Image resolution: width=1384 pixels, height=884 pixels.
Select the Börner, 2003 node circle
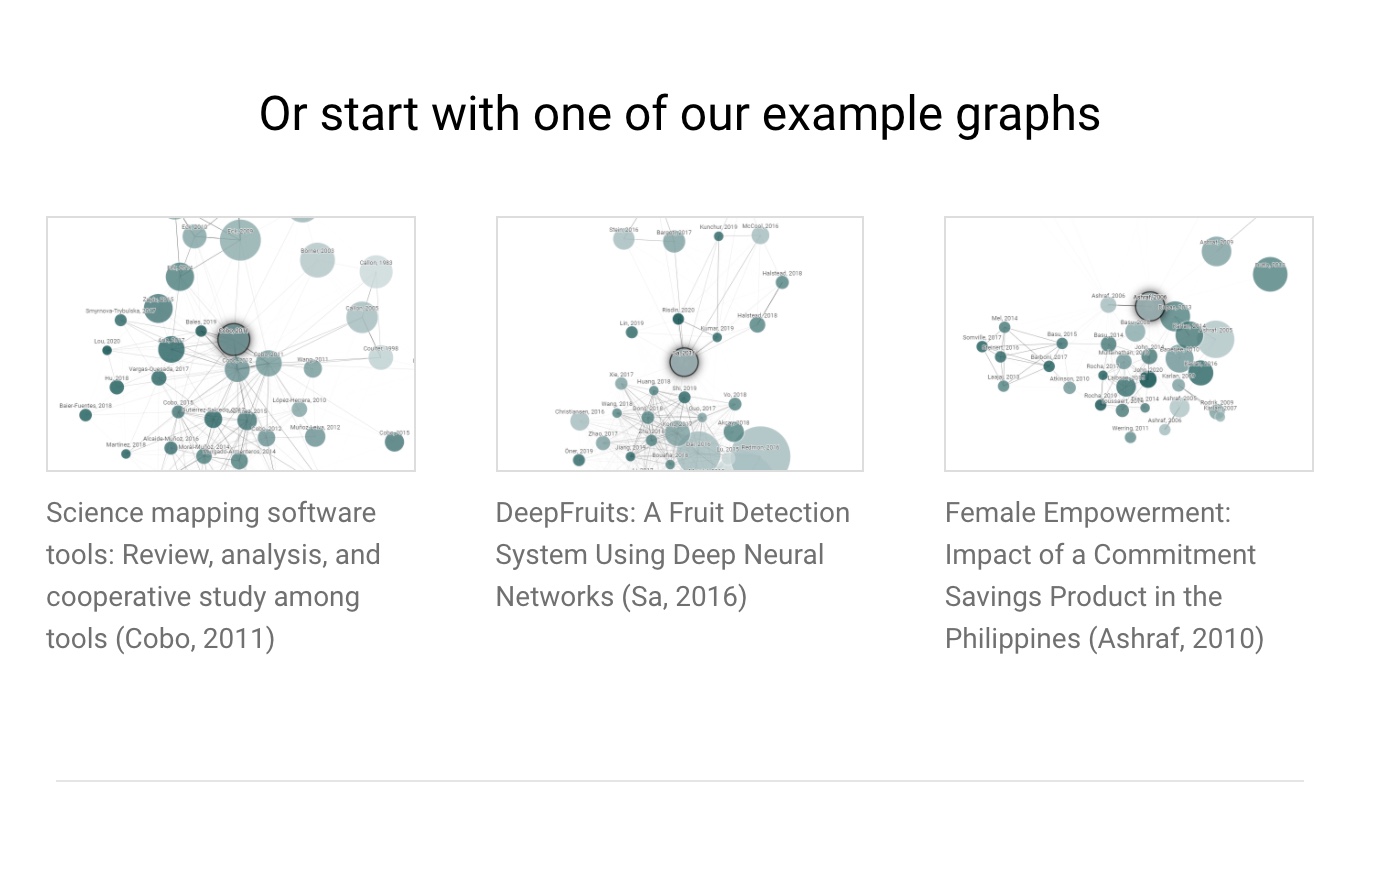(x=317, y=261)
